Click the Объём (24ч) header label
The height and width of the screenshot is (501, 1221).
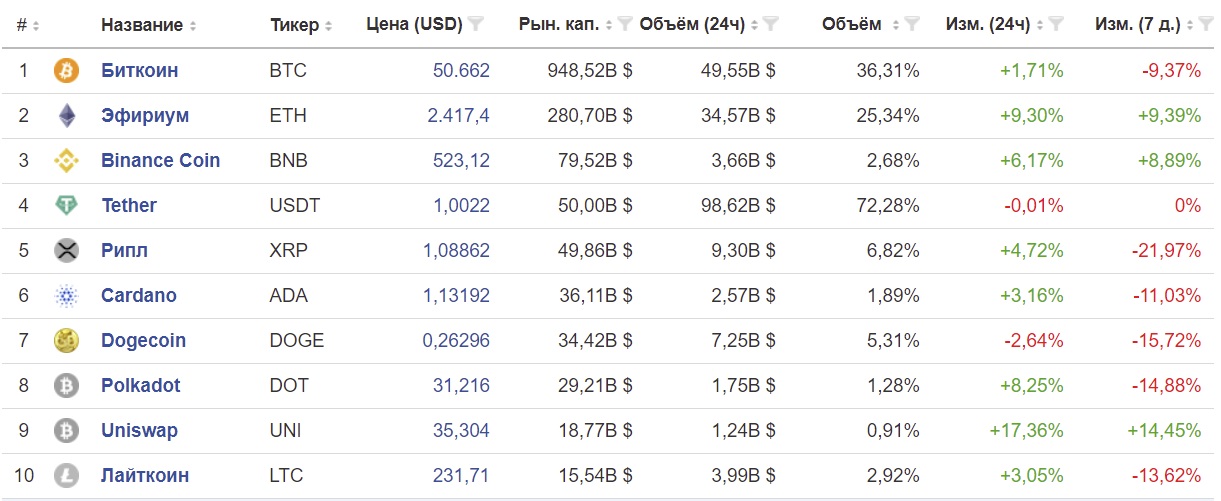click(x=693, y=24)
